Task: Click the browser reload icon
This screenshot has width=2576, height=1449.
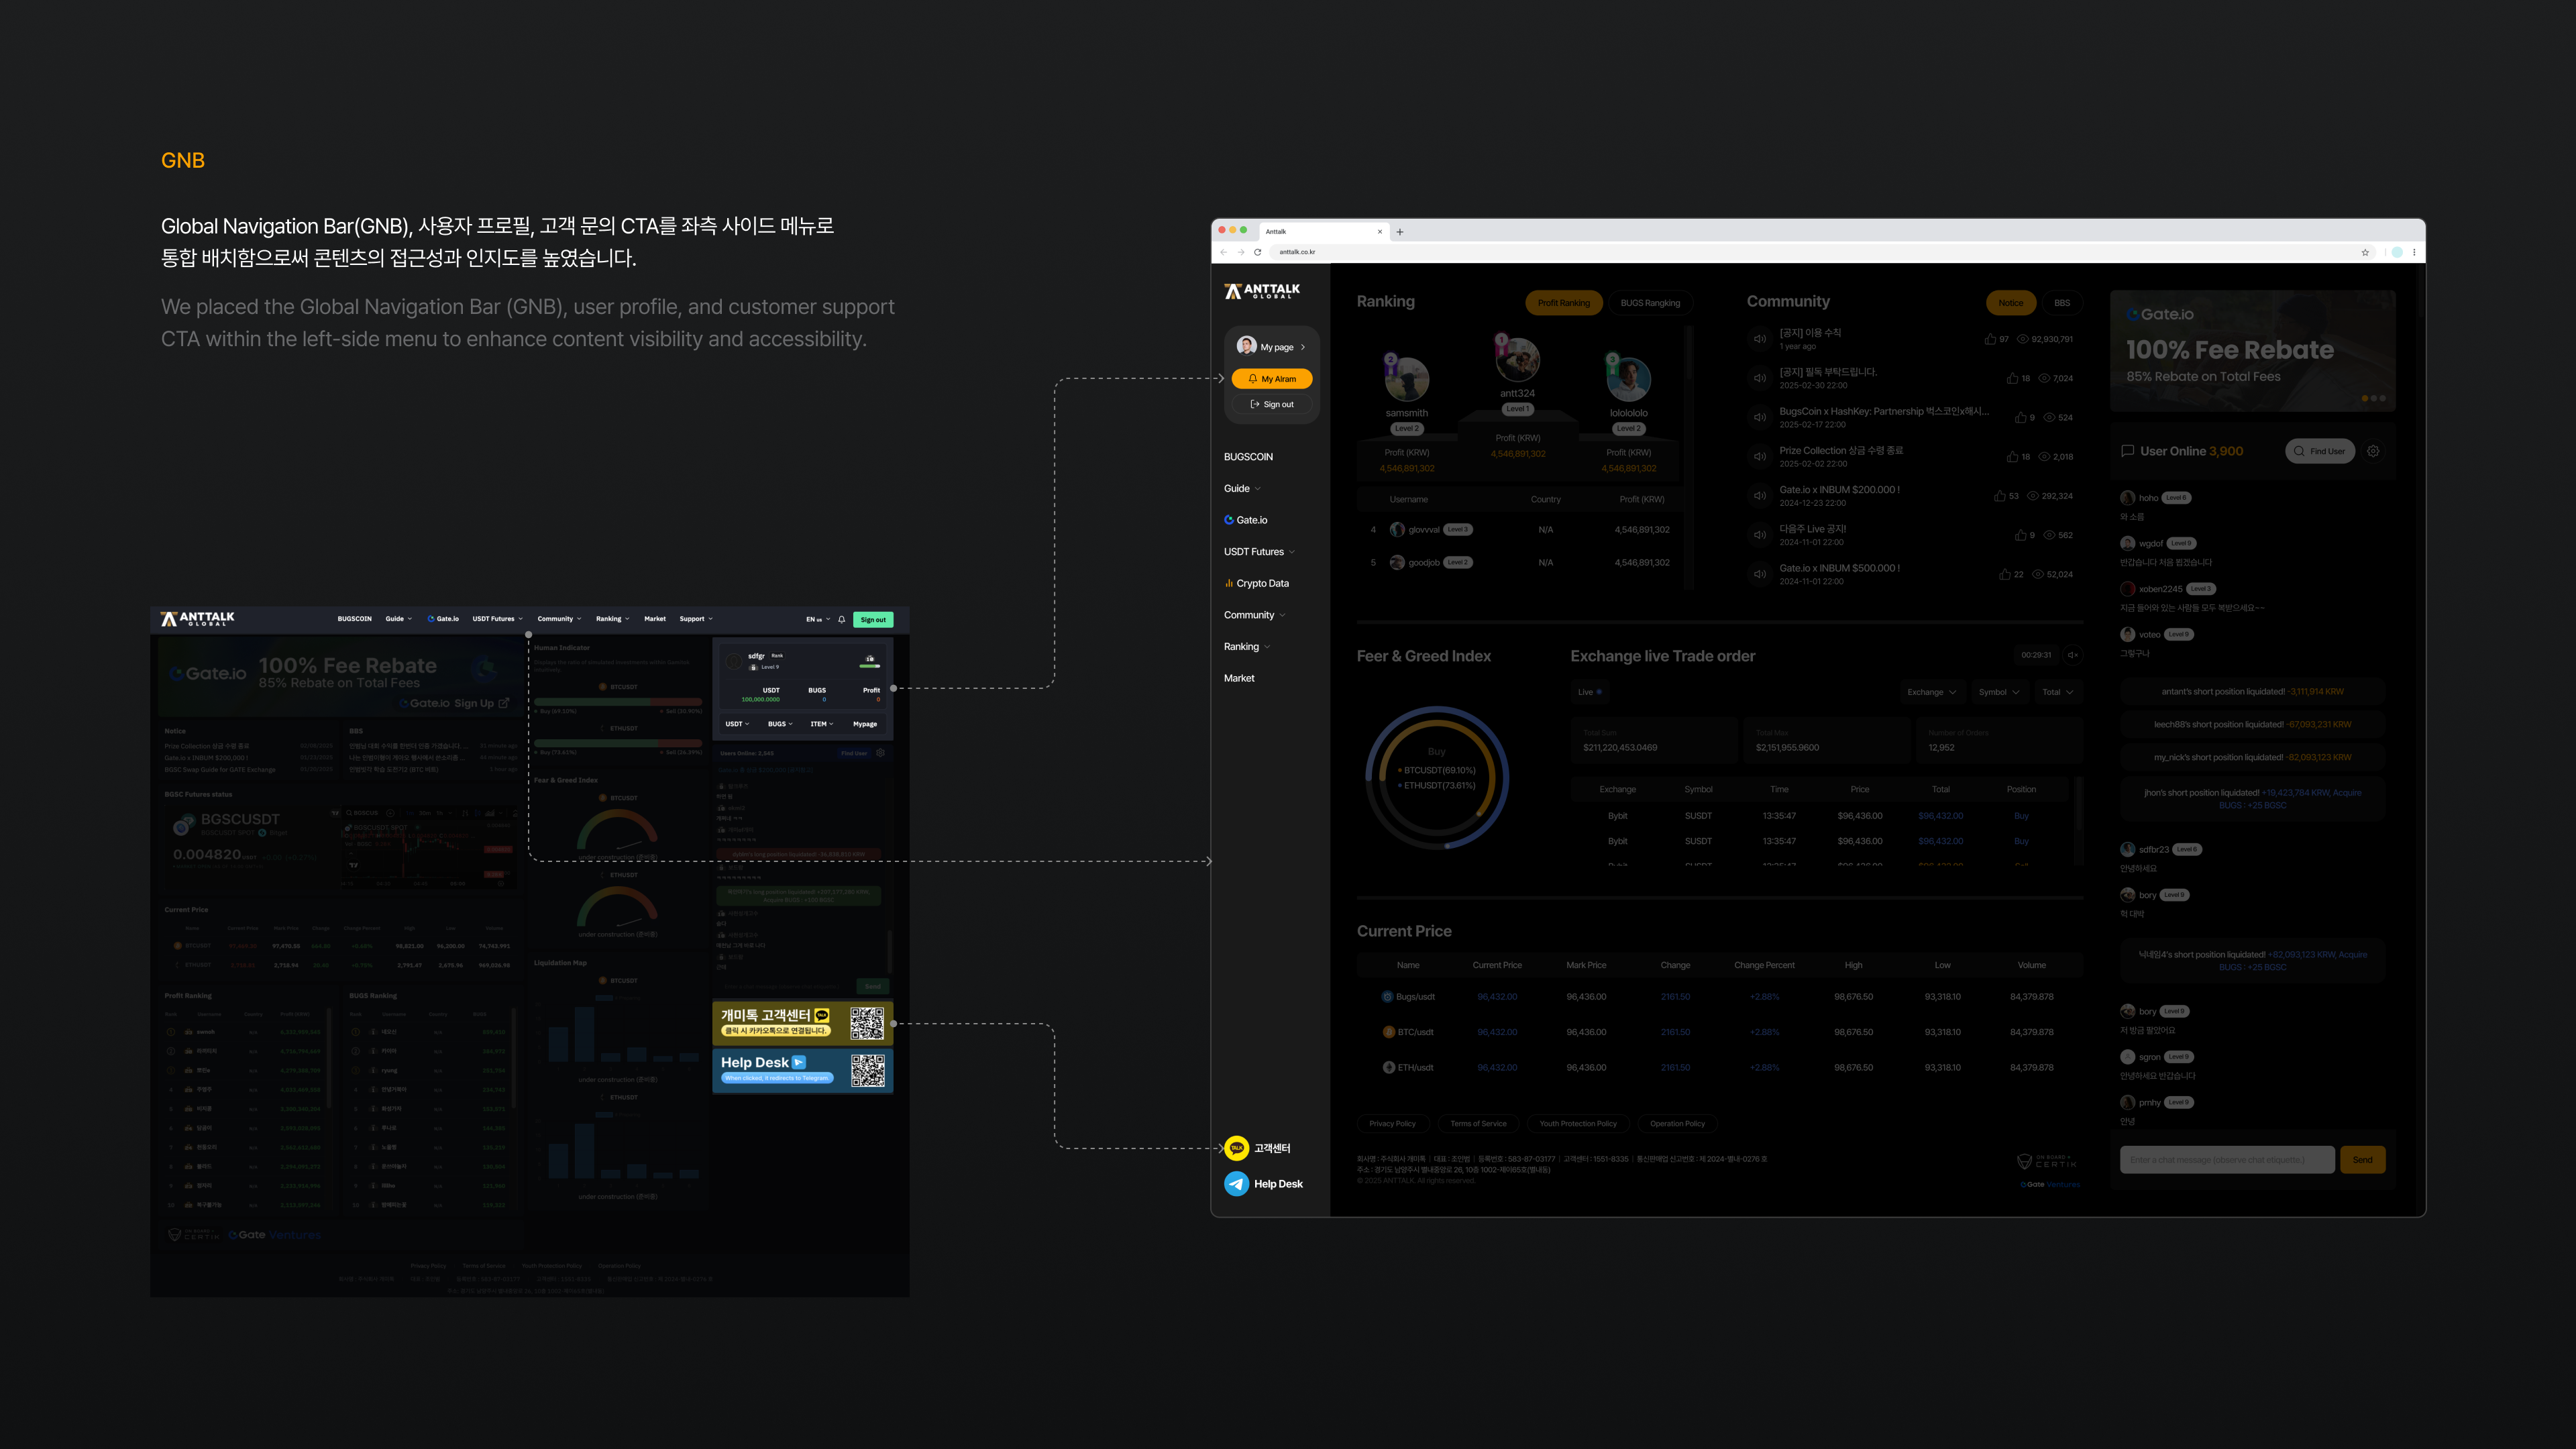Action: pyautogui.click(x=1258, y=252)
